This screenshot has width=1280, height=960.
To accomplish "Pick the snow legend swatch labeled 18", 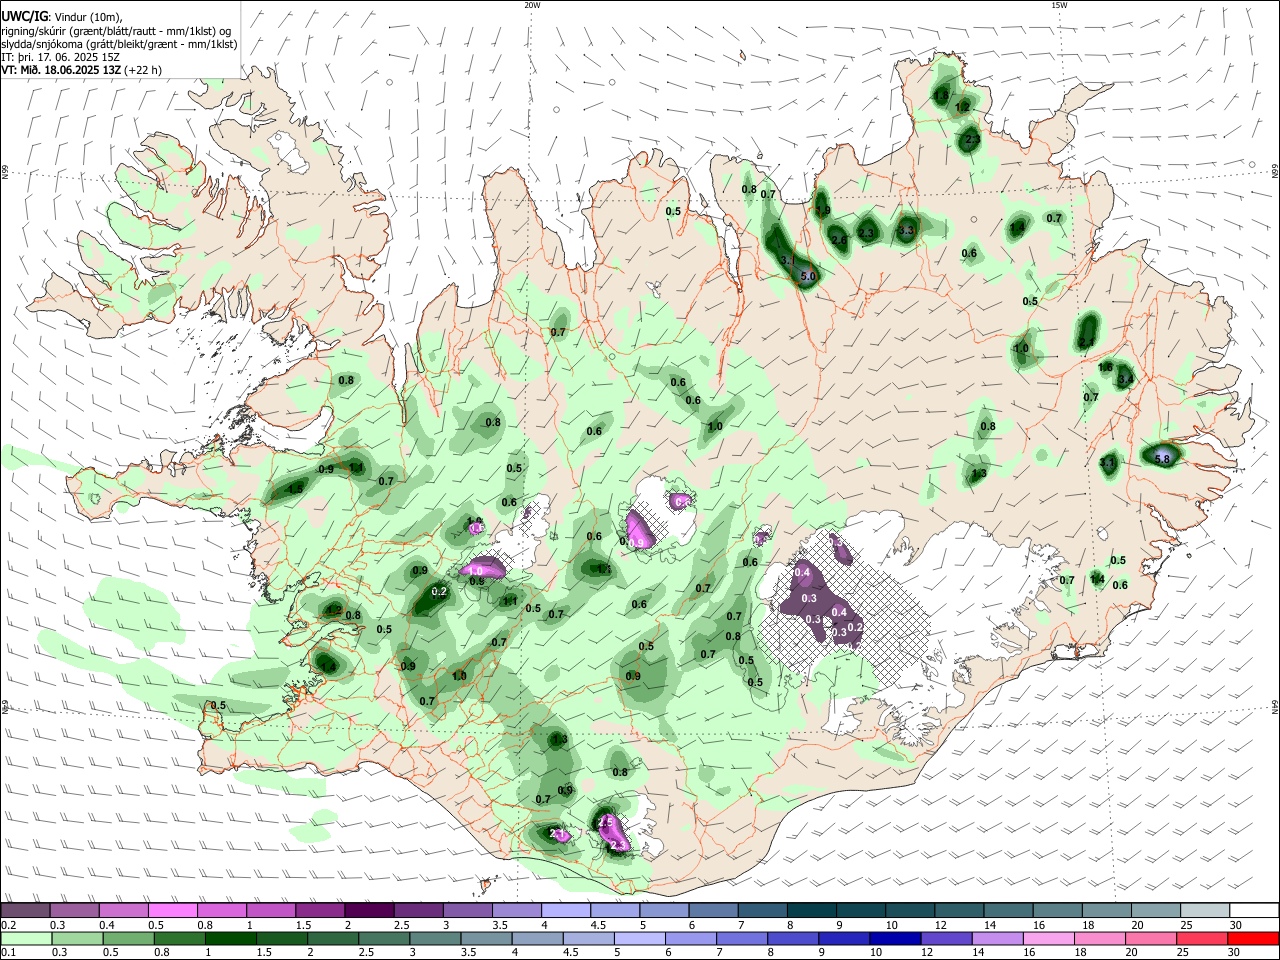I will point(1106,910).
